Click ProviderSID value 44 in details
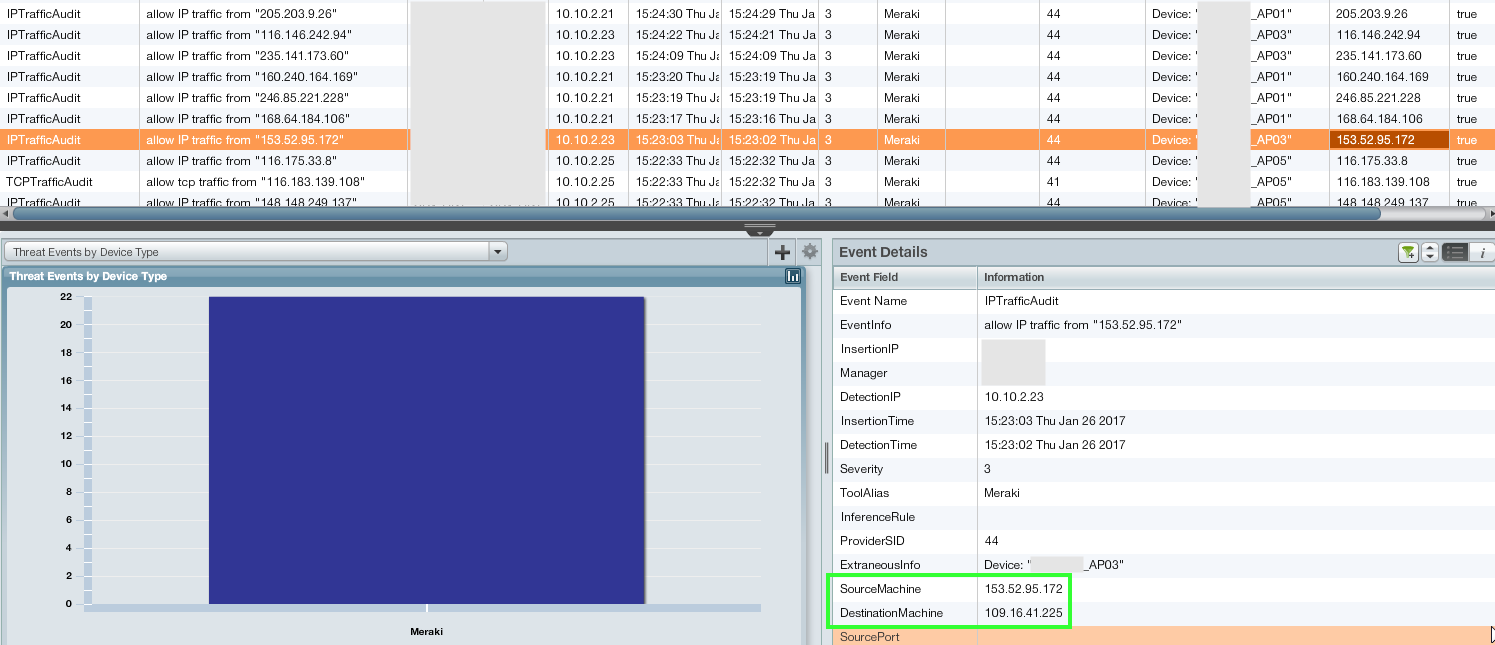 [x=991, y=541]
